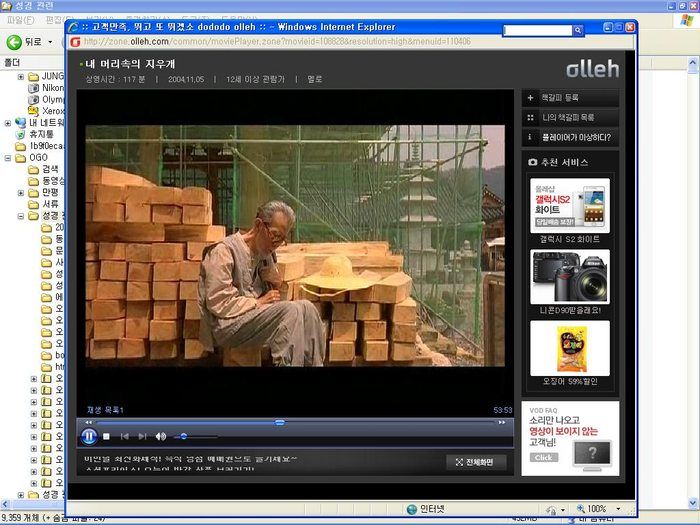Select the Olymp item in folder tree
Screen dimensions: 700x525
pyautogui.click(x=46, y=100)
